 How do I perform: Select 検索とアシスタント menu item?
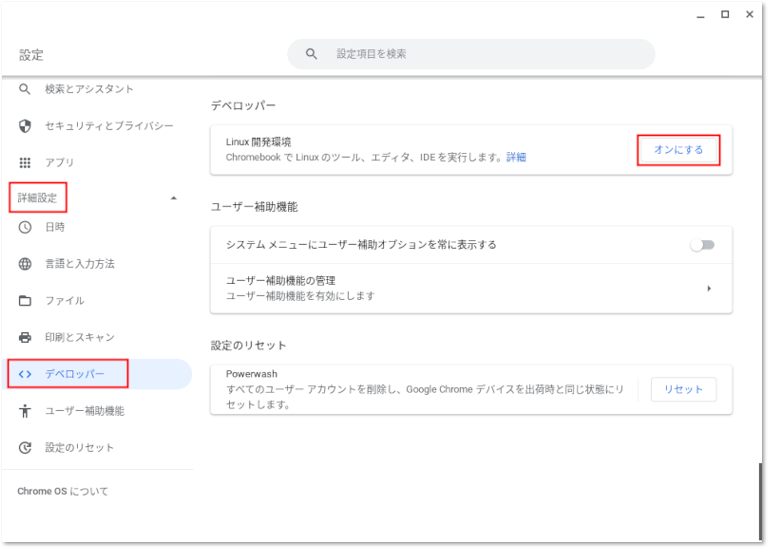point(89,89)
